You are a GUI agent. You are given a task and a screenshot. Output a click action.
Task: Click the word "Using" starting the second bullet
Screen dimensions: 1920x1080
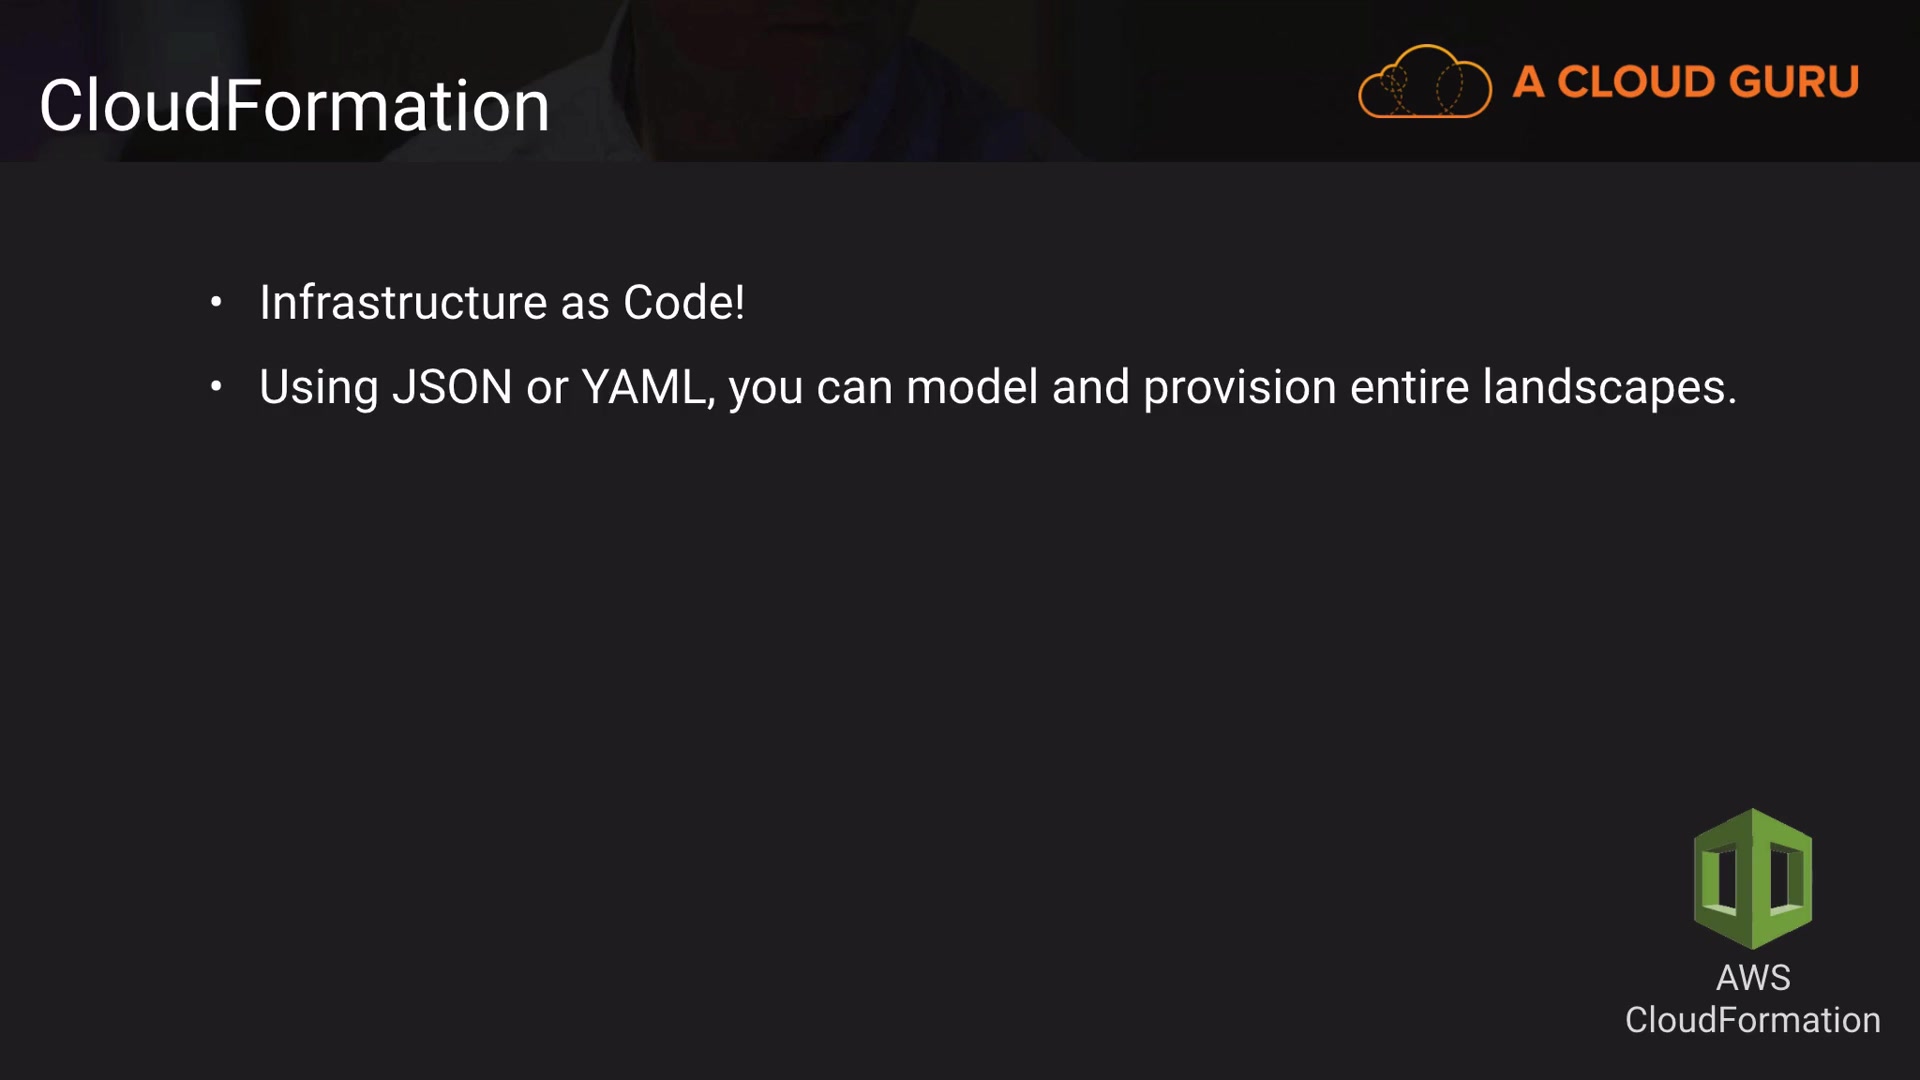point(318,387)
